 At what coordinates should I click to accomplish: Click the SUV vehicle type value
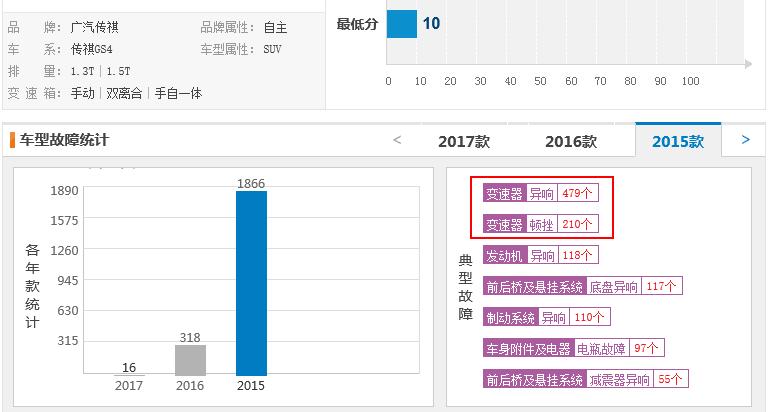(x=272, y=49)
